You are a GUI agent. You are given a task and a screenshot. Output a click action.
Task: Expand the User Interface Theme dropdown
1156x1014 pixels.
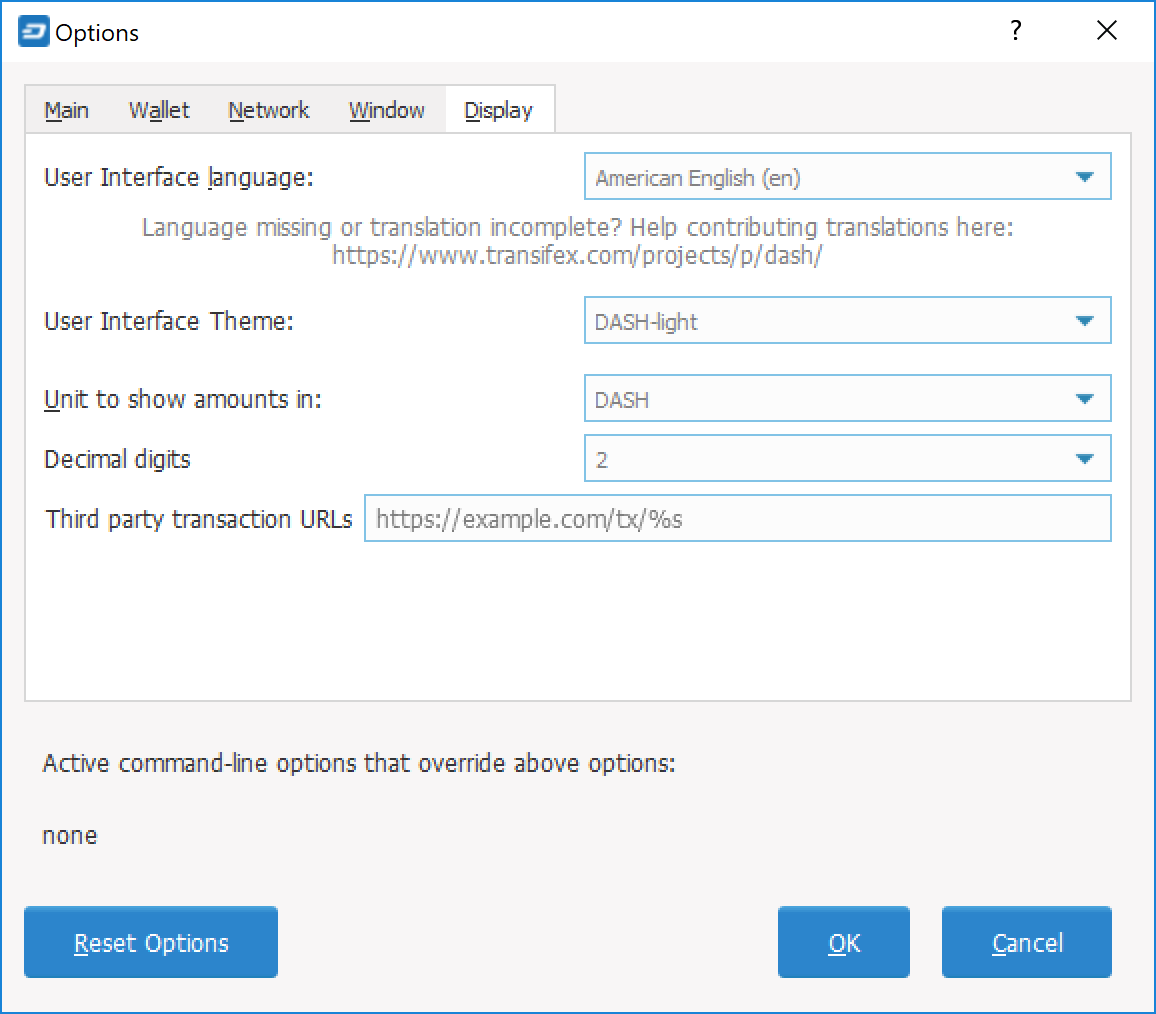(x=848, y=320)
